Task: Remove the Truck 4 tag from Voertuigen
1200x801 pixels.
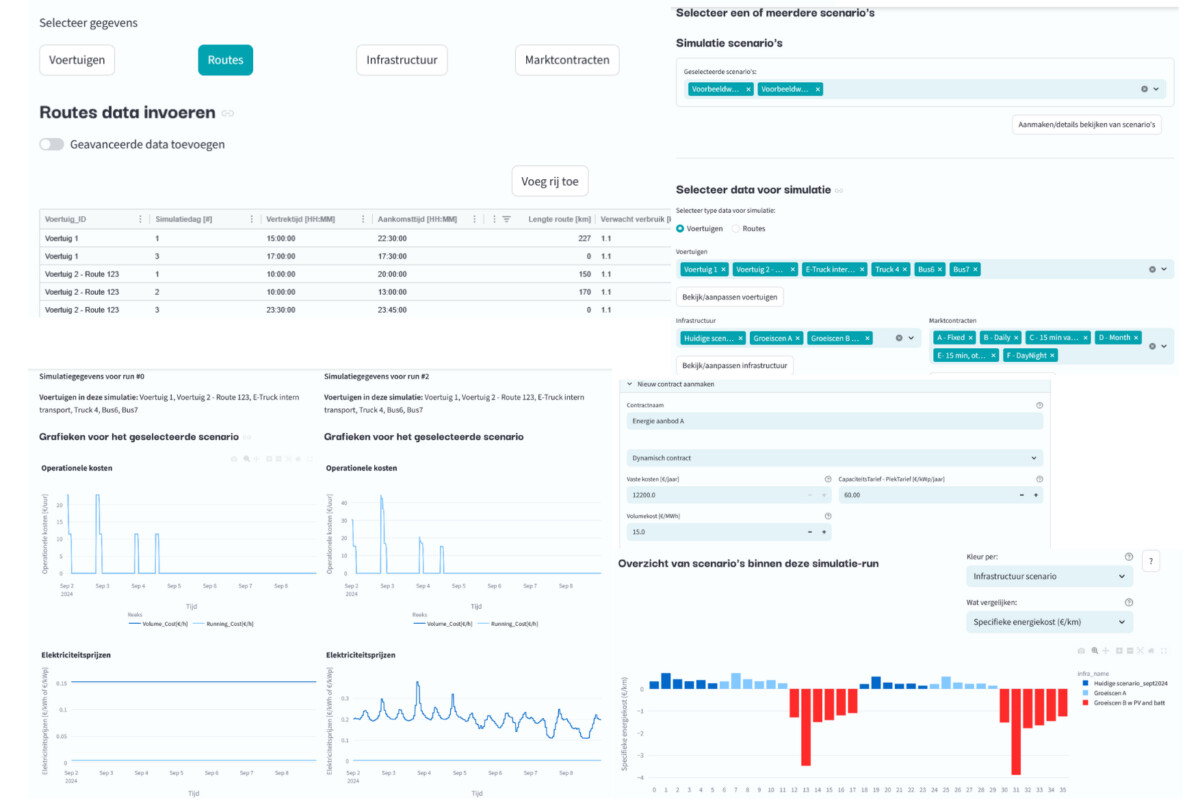Action: pos(905,269)
